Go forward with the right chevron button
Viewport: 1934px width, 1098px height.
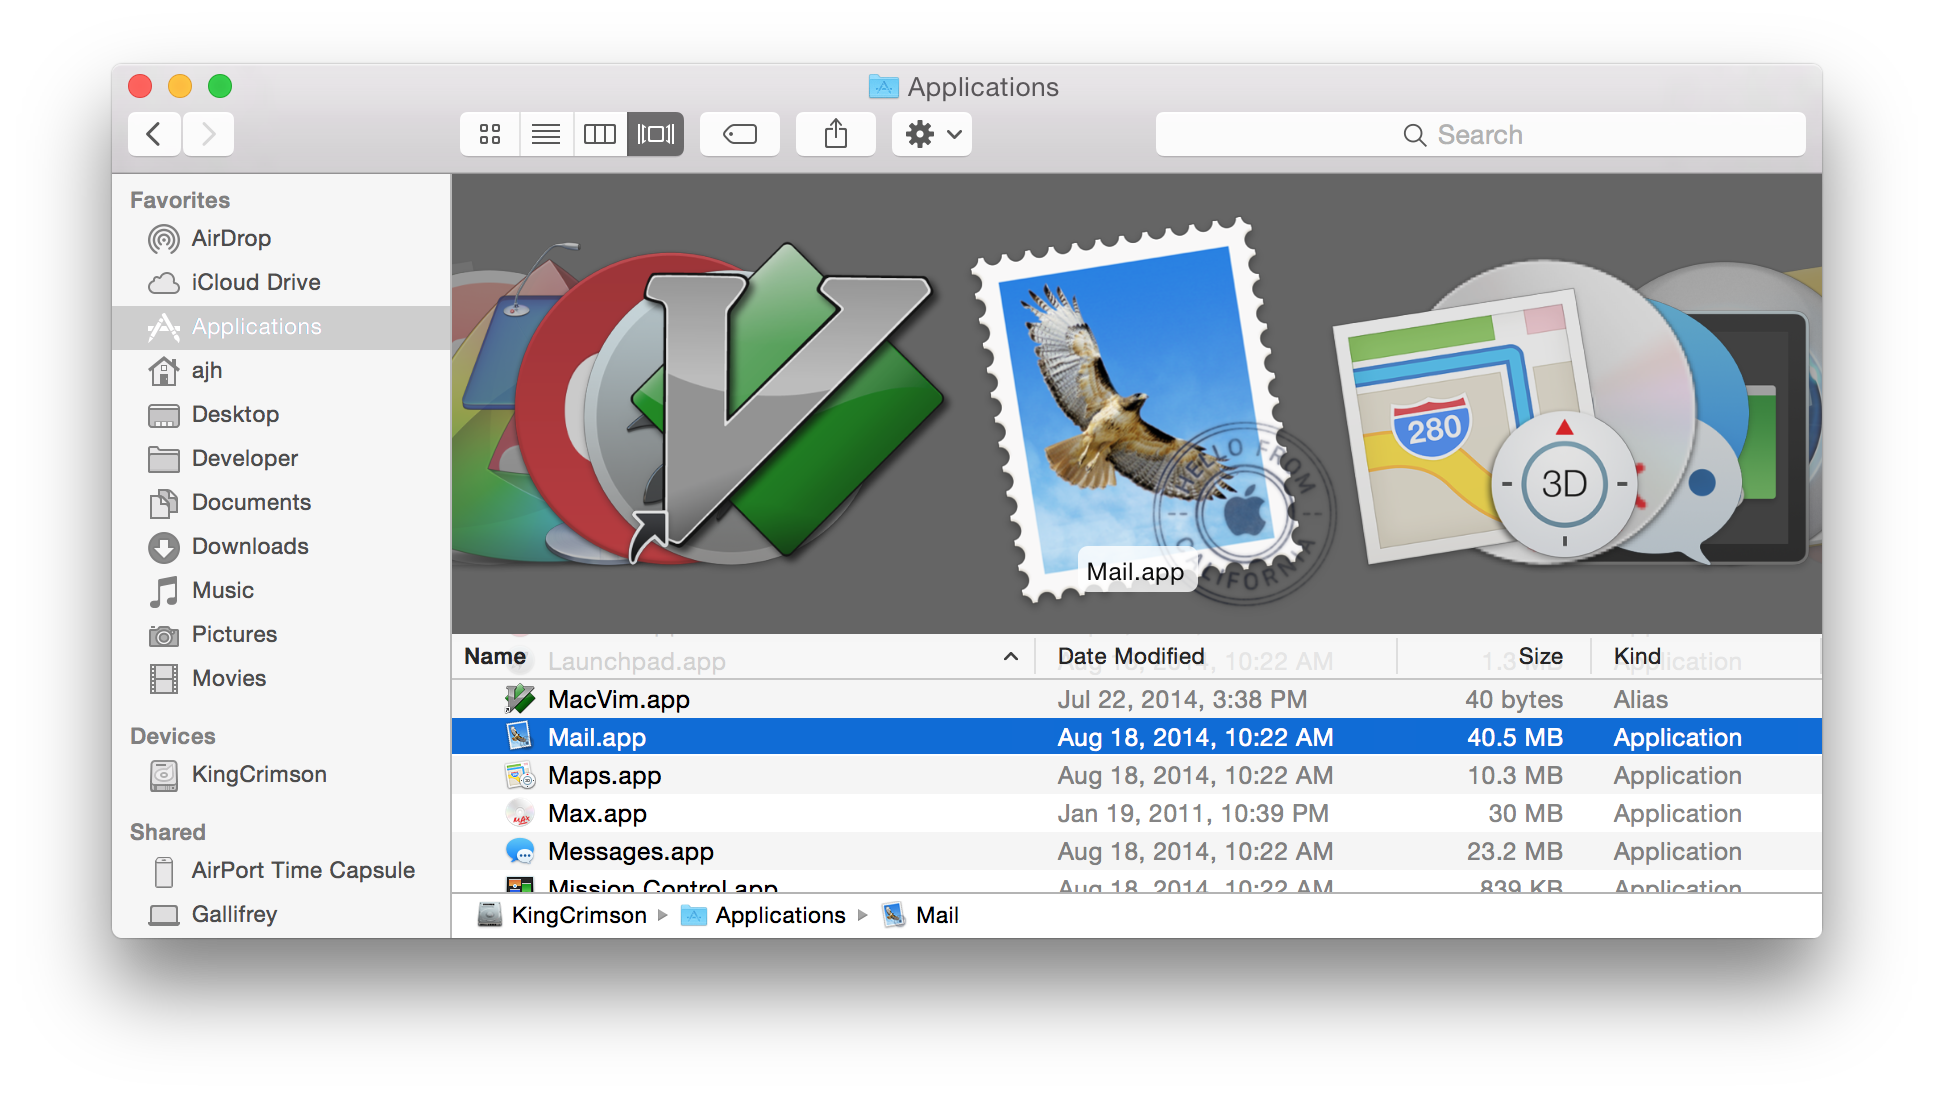pos(208,134)
